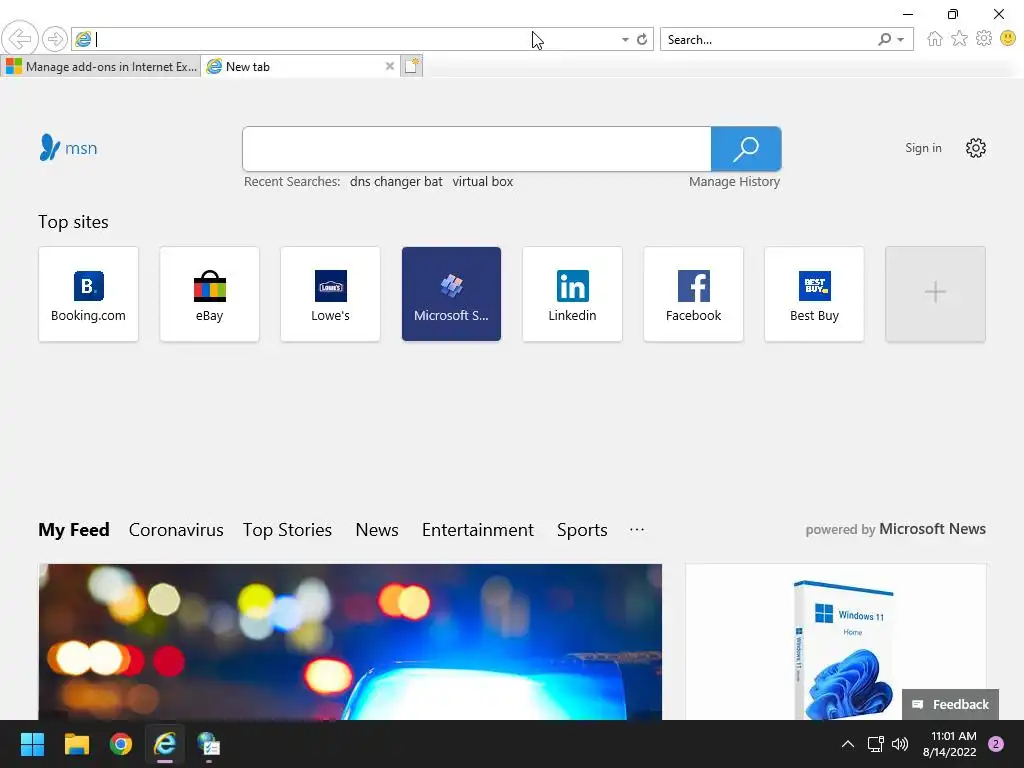Select the My Feed category
Viewport: 1024px width, 768px height.
[x=74, y=530]
